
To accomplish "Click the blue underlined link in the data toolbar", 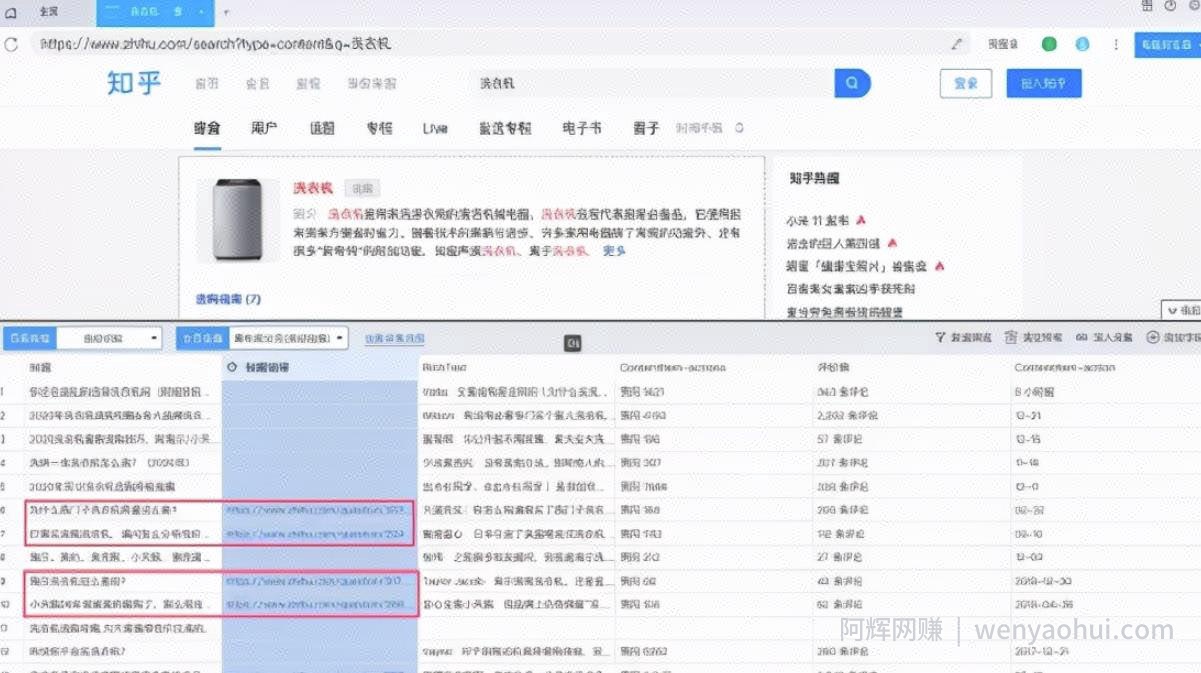I will coord(394,339).
